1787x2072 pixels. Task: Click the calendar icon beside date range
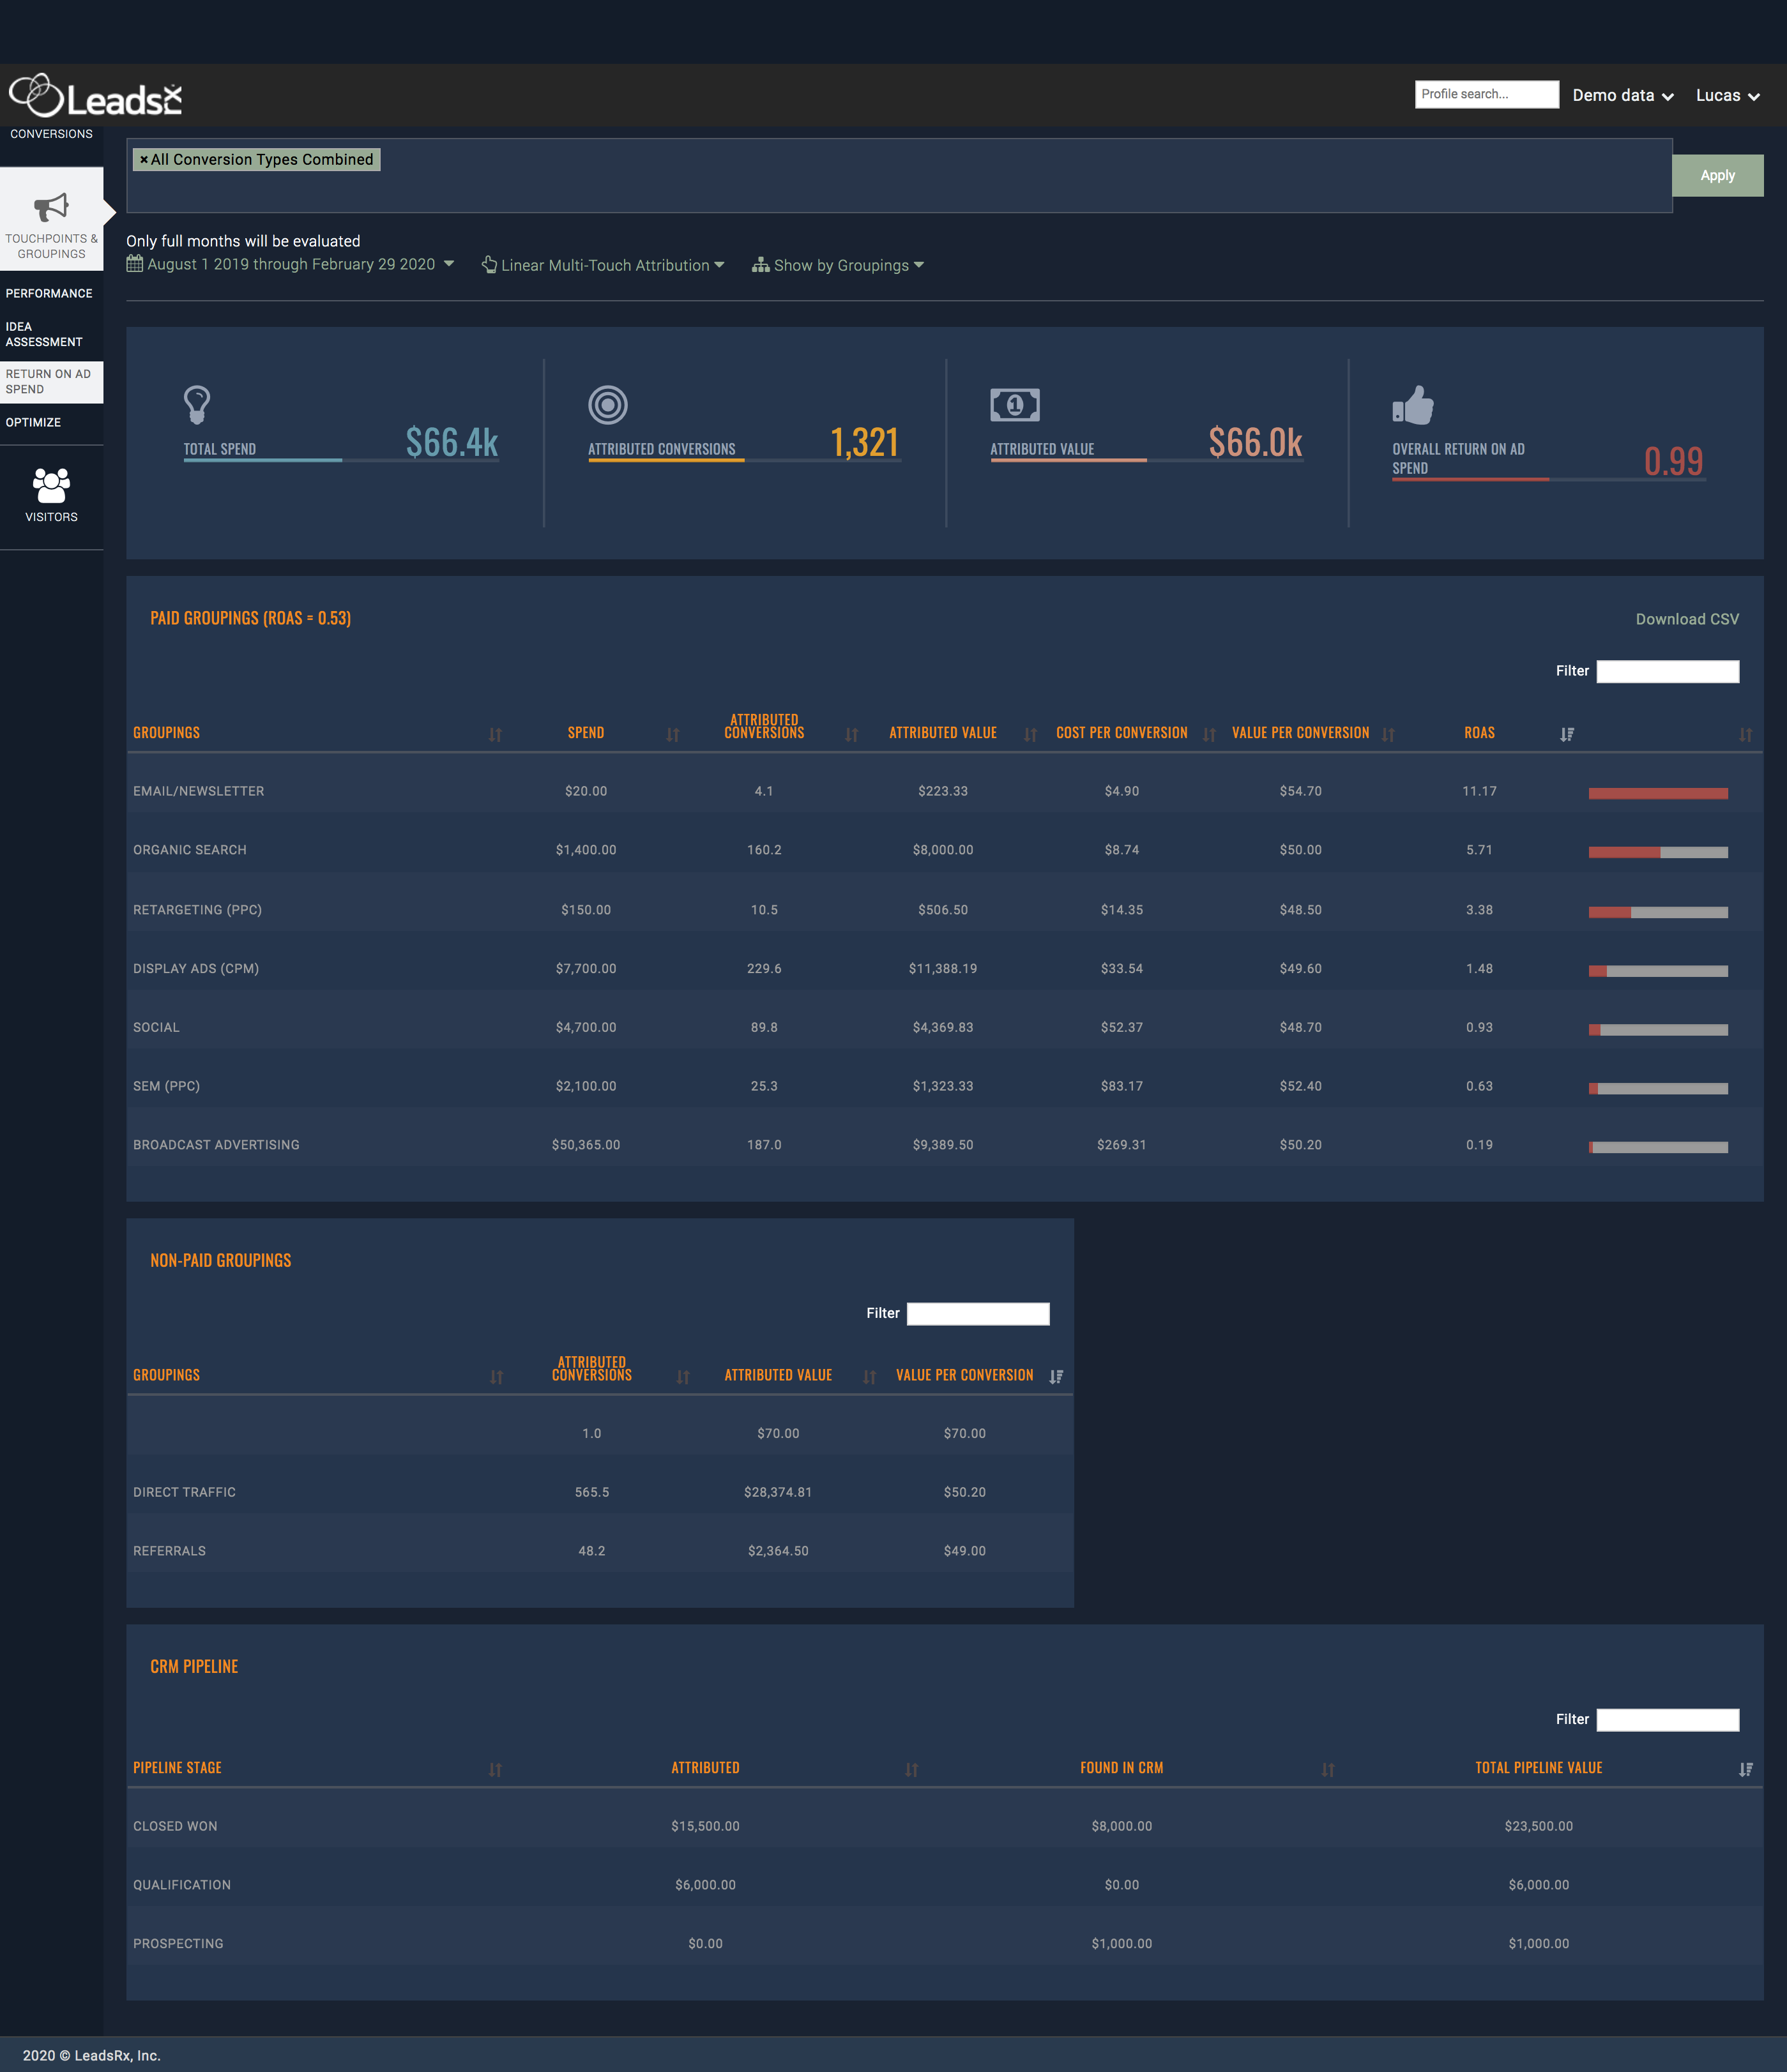(x=135, y=264)
